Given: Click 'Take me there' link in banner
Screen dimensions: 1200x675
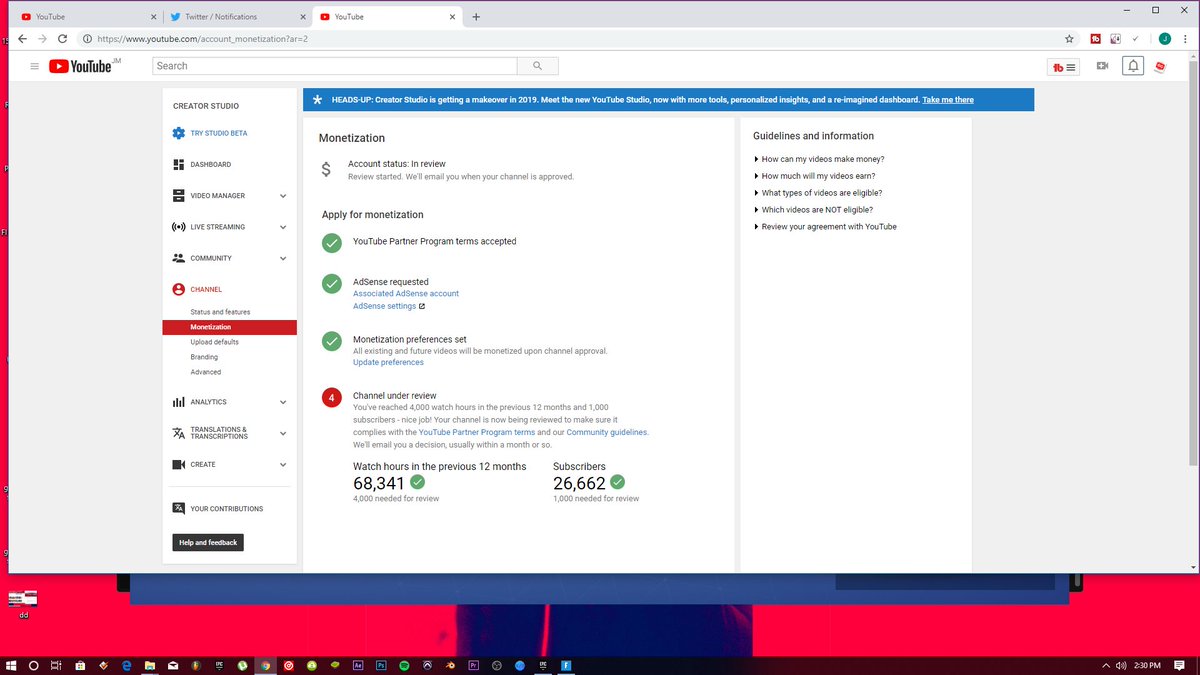Looking at the screenshot, I should pos(948,100).
